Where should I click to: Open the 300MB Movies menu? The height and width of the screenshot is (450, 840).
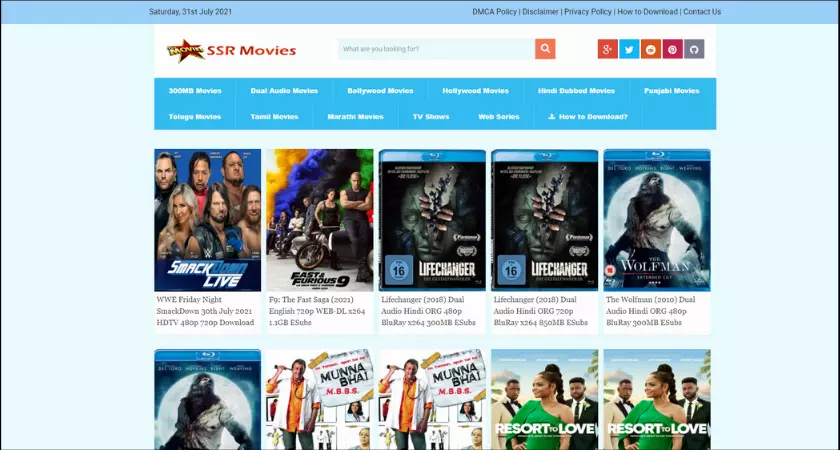pyautogui.click(x=195, y=91)
